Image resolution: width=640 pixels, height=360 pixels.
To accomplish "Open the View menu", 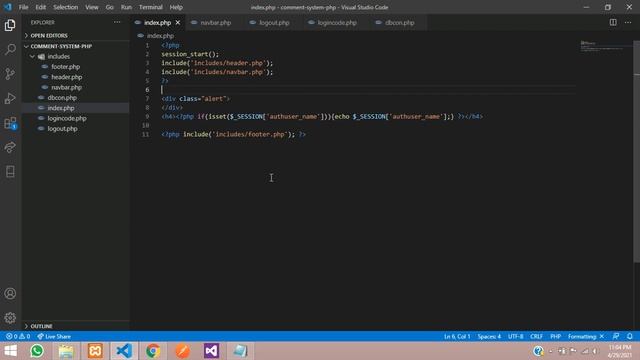I will click(x=91, y=7).
